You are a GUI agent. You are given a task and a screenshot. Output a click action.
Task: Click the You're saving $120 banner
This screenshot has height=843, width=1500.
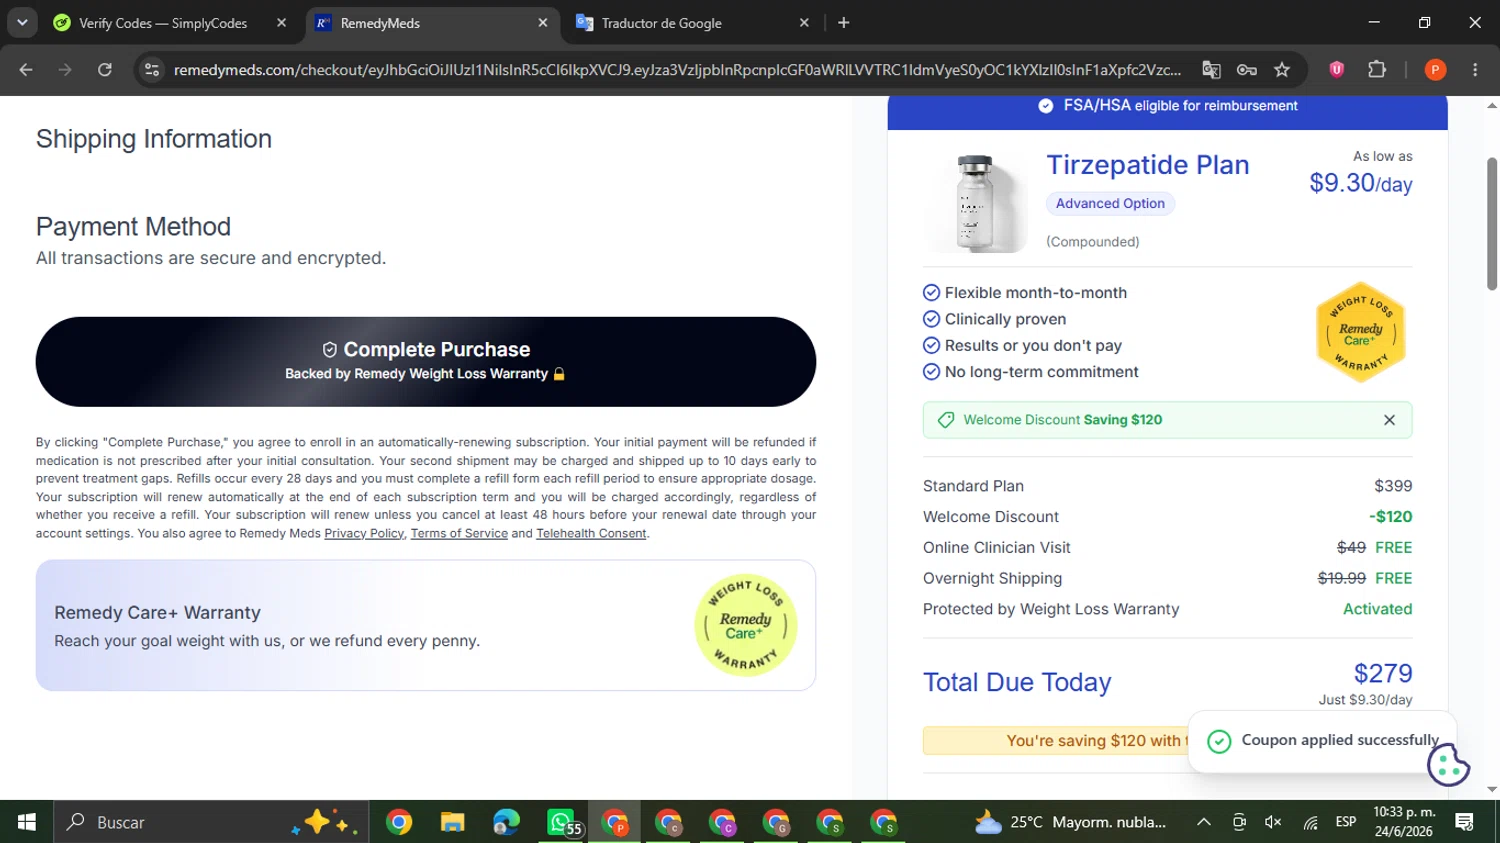tap(1055, 741)
